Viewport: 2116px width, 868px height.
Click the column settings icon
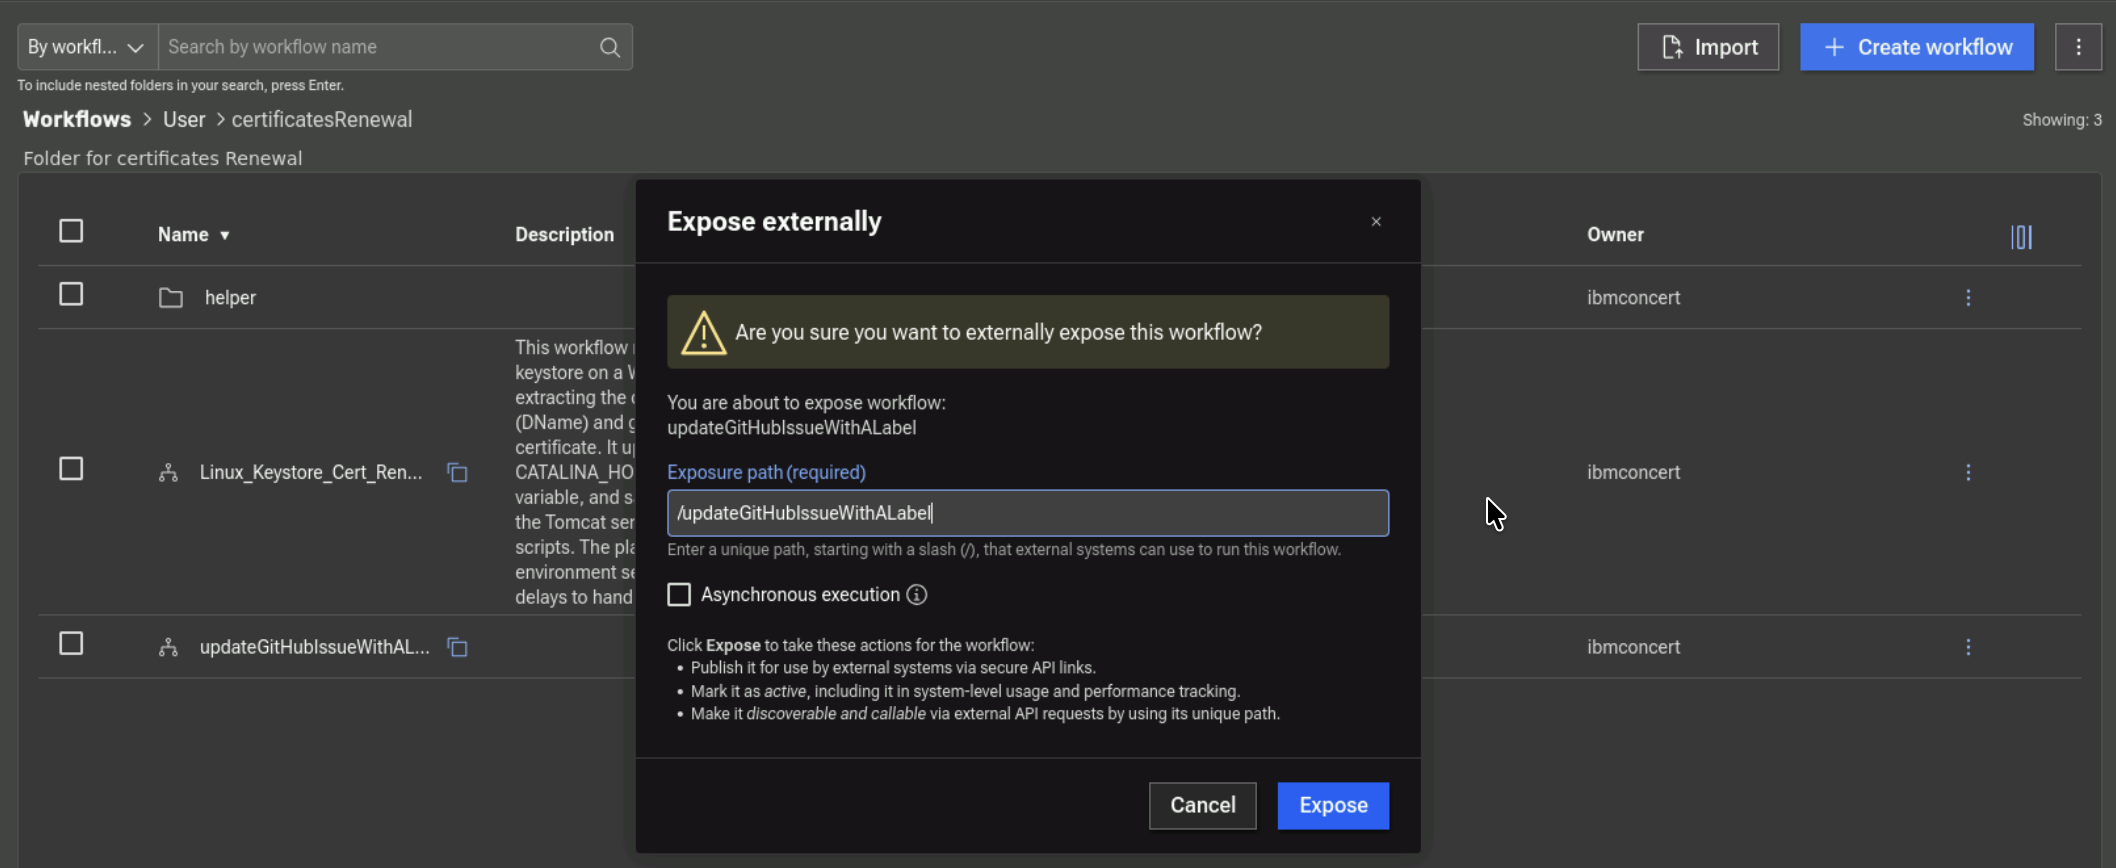click(x=2021, y=237)
